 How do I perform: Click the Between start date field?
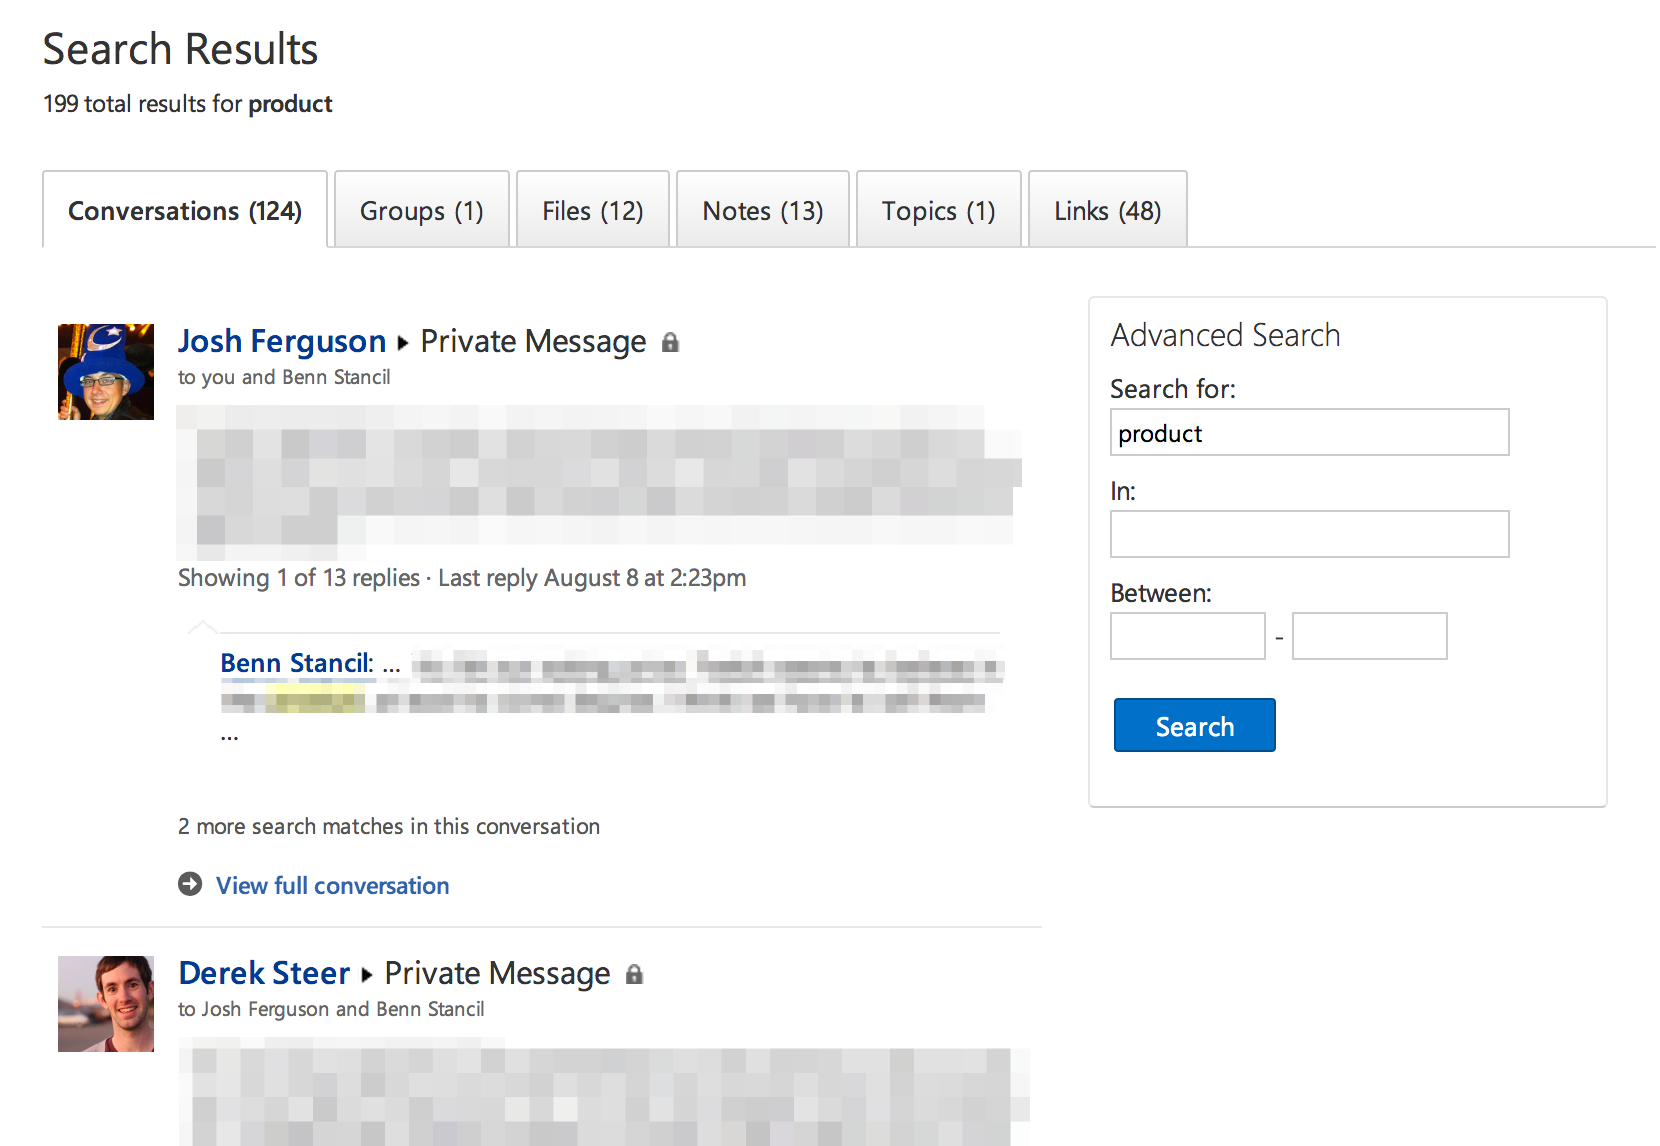[x=1188, y=636]
